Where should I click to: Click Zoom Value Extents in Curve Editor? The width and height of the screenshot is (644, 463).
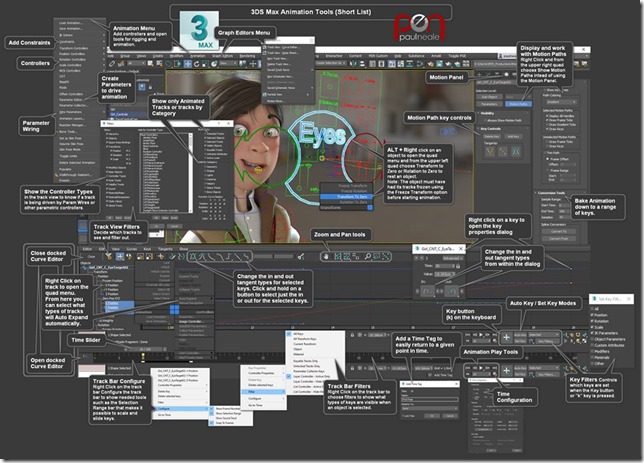pyautogui.click(x=347, y=256)
